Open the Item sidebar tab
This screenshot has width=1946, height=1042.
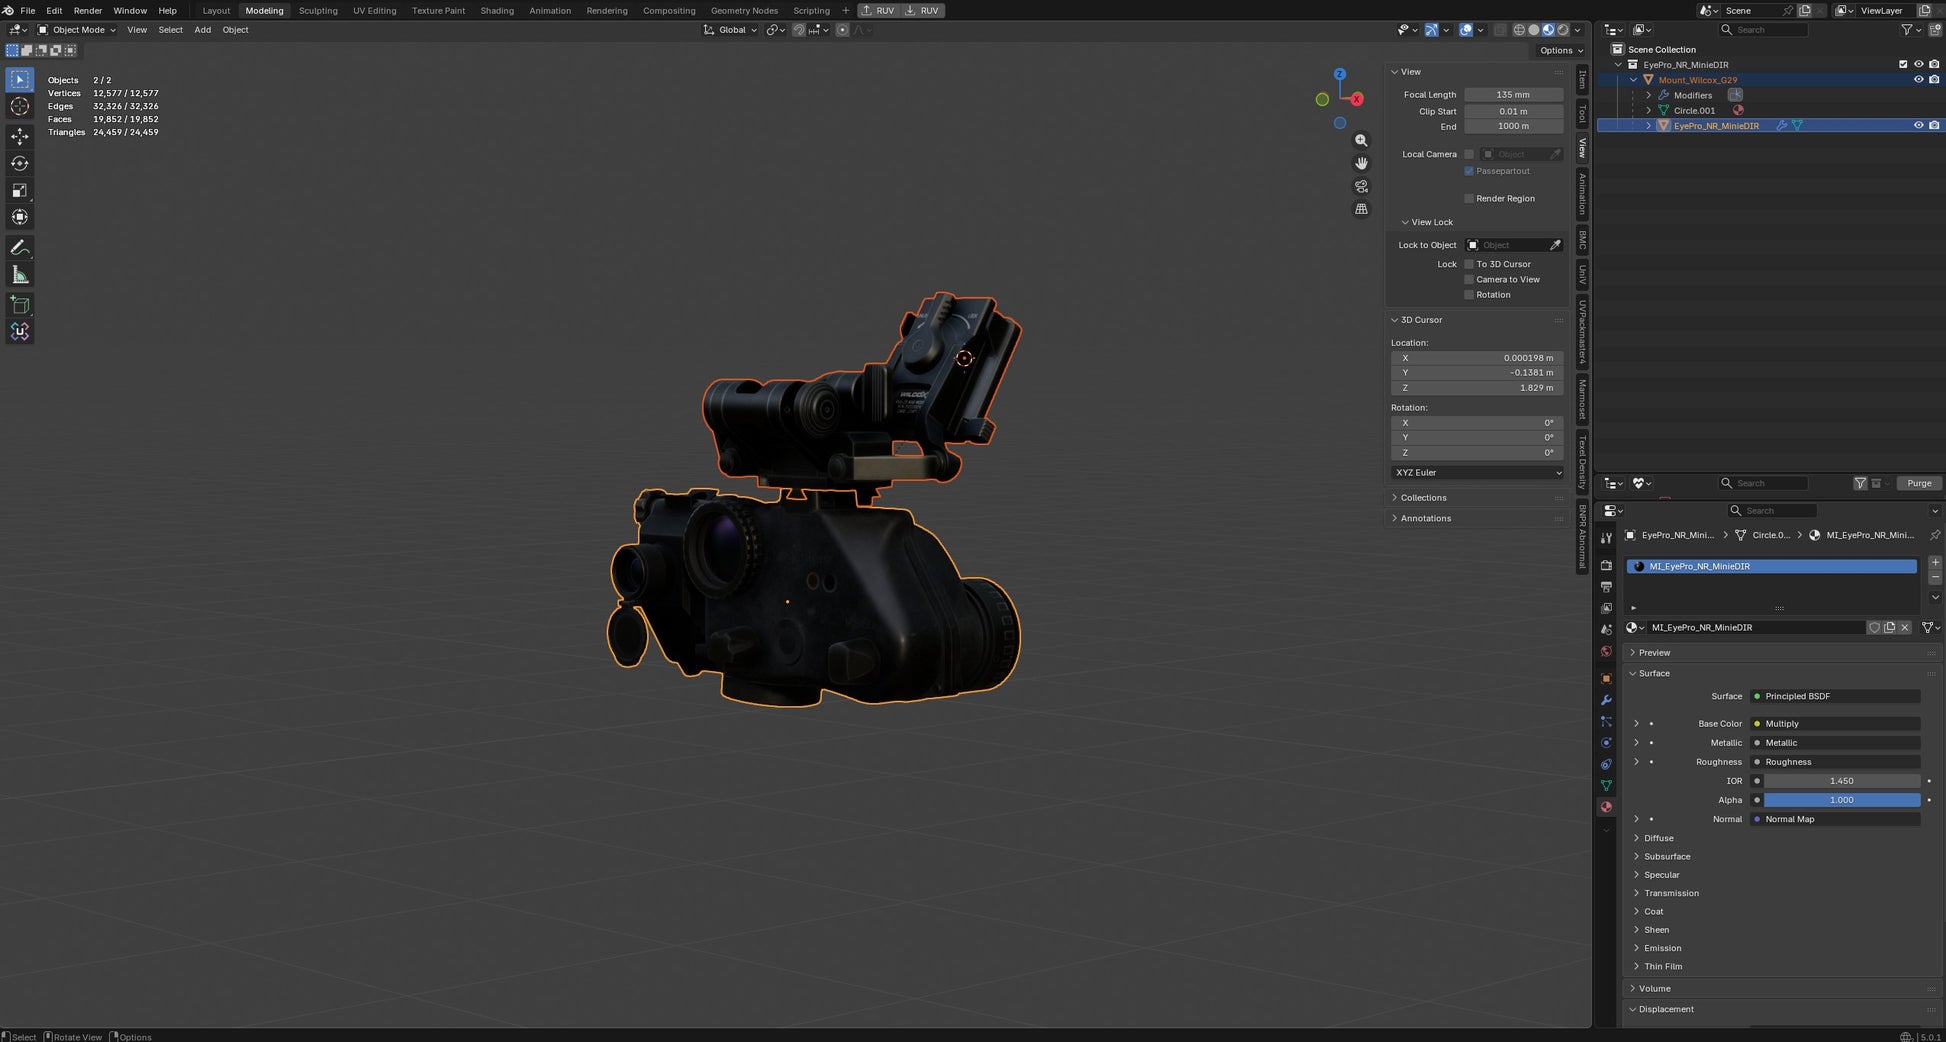coord(1582,80)
